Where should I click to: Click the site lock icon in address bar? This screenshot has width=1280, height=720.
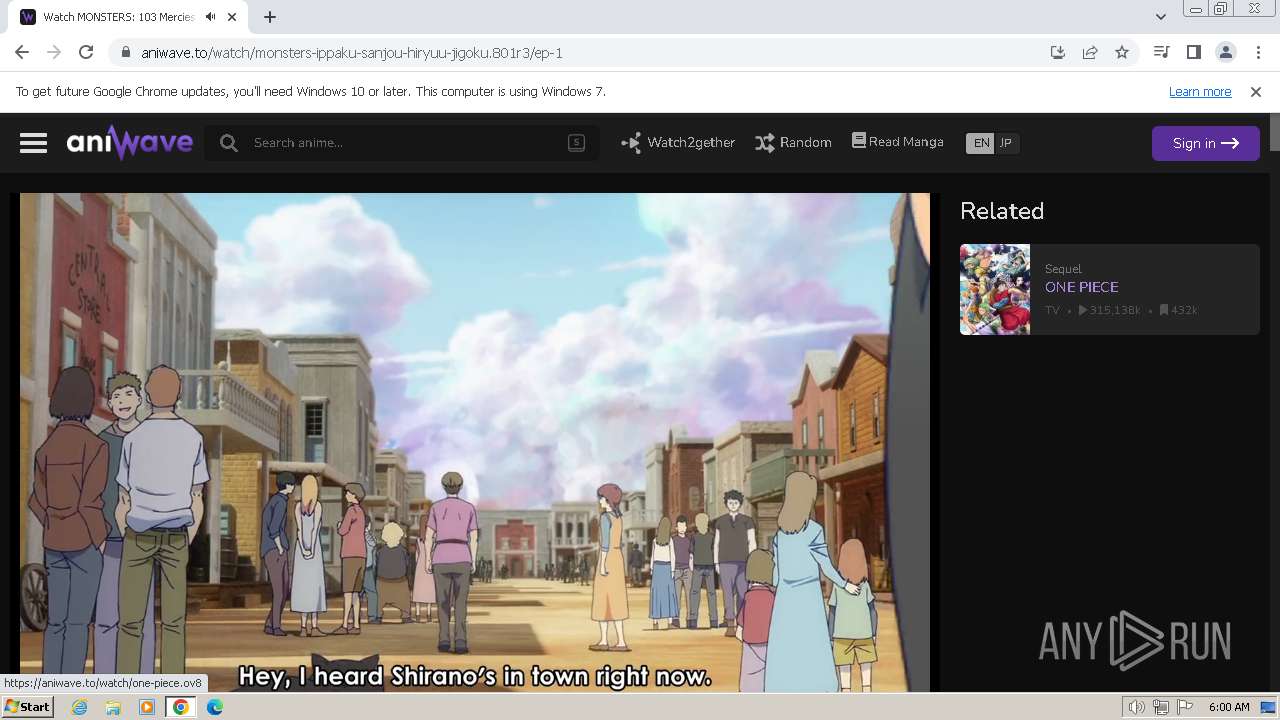pos(125,53)
